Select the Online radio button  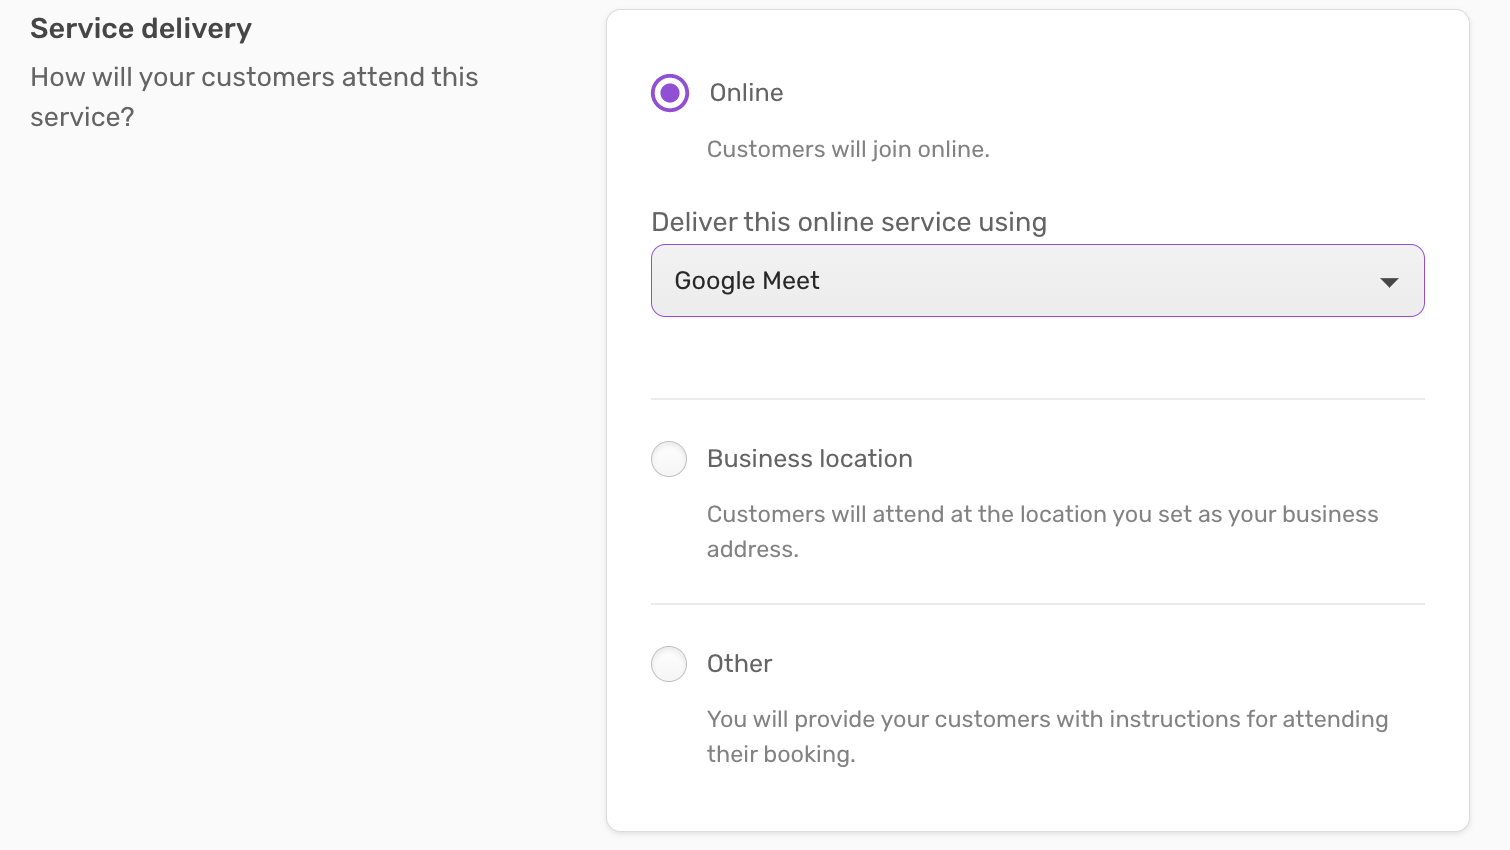pos(670,93)
